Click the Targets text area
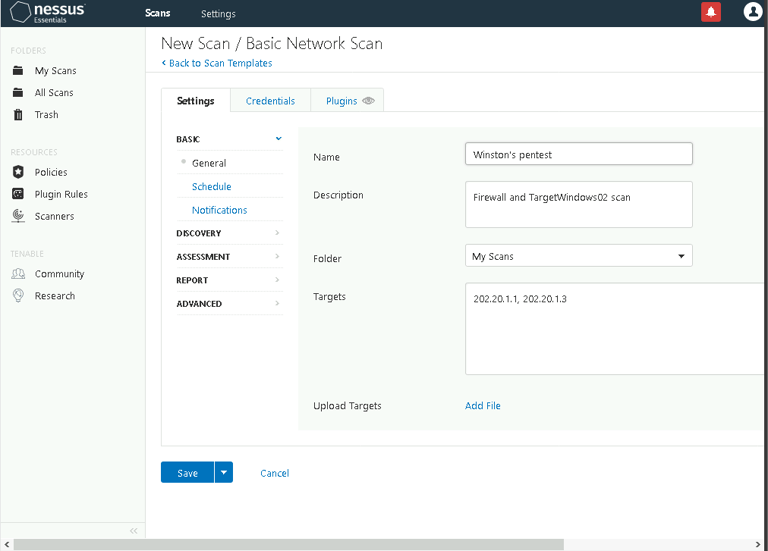This screenshot has height=551, width=768. [x=616, y=329]
